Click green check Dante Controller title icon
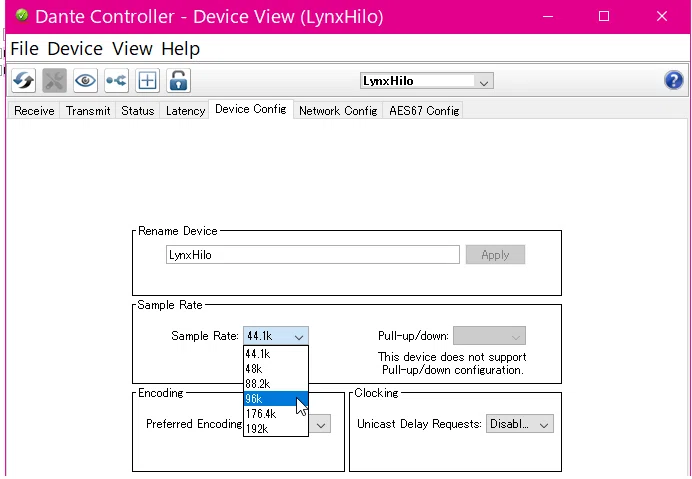This screenshot has width=692, height=479. [x=22, y=16]
